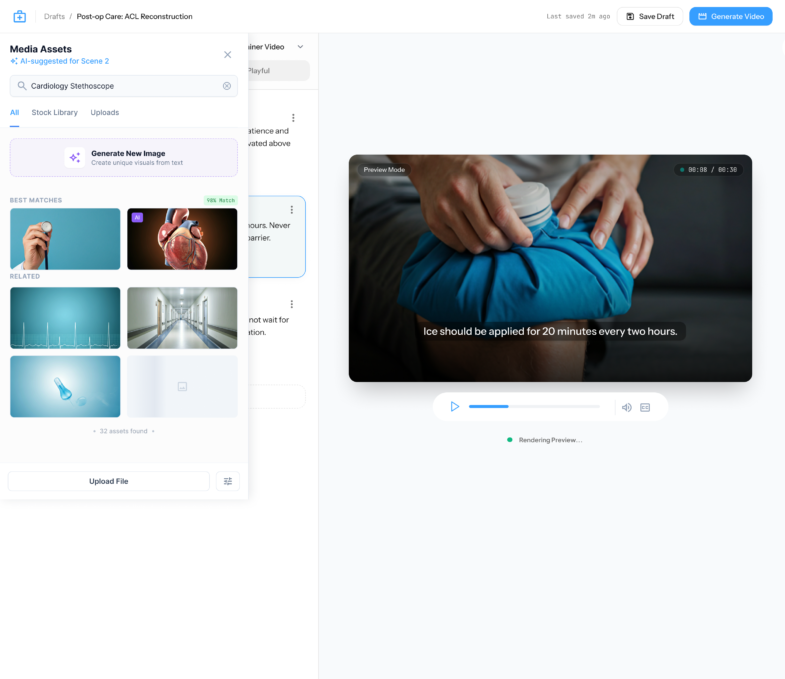Switch to the Stock Library tab
This screenshot has height=679, width=785.
(x=54, y=112)
